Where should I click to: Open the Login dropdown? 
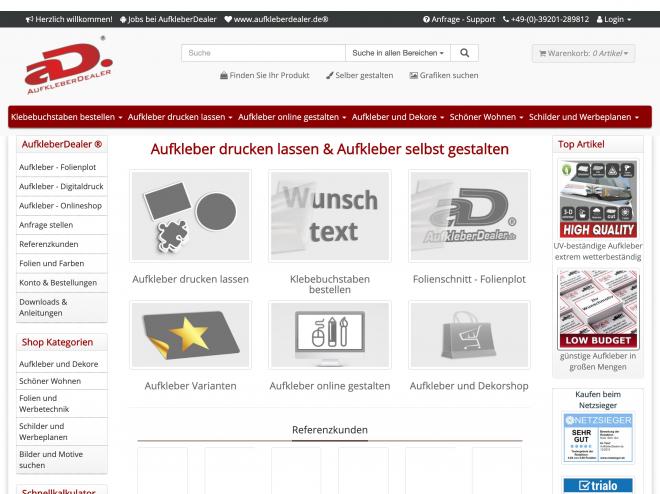tap(615, 19)
